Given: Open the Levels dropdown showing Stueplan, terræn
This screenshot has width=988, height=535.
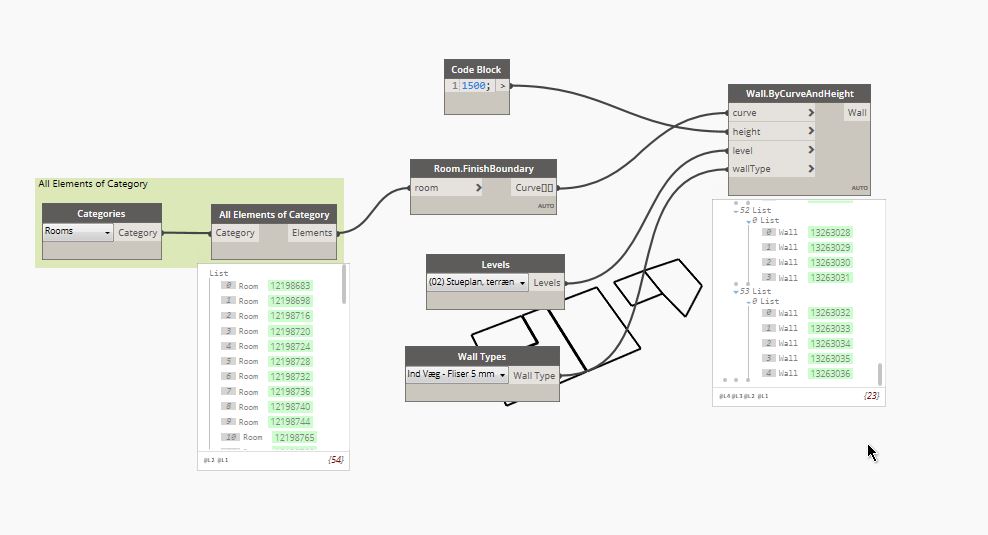Looking at the screenshot, I should click(x=477, y=282).
